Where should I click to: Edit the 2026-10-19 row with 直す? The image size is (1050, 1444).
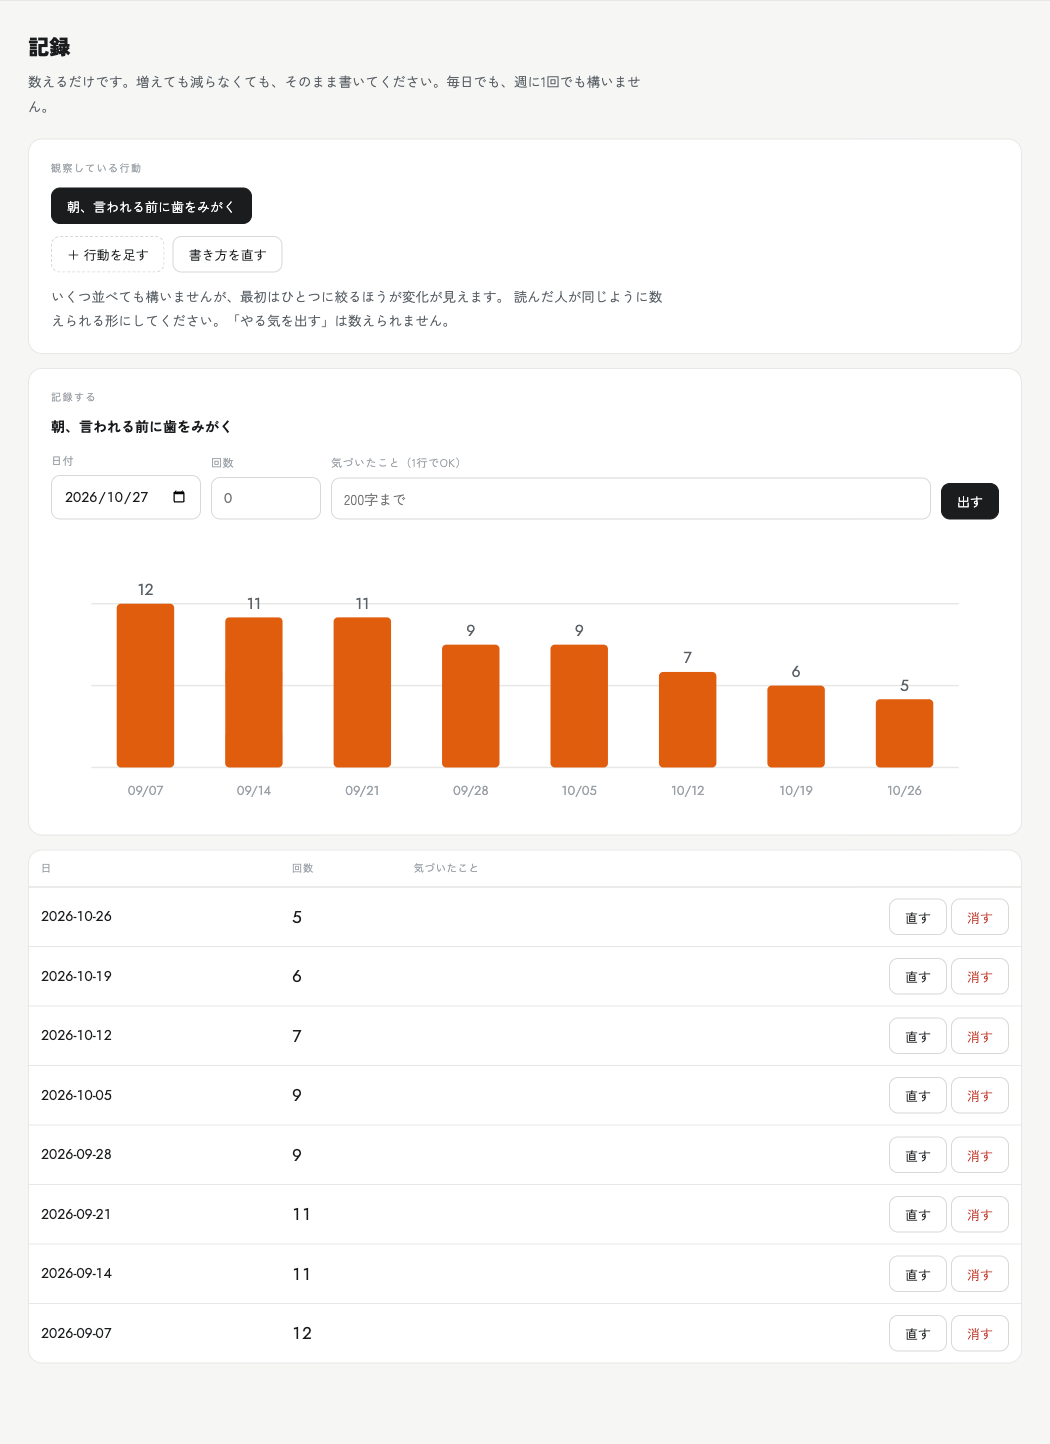(918, 976)
